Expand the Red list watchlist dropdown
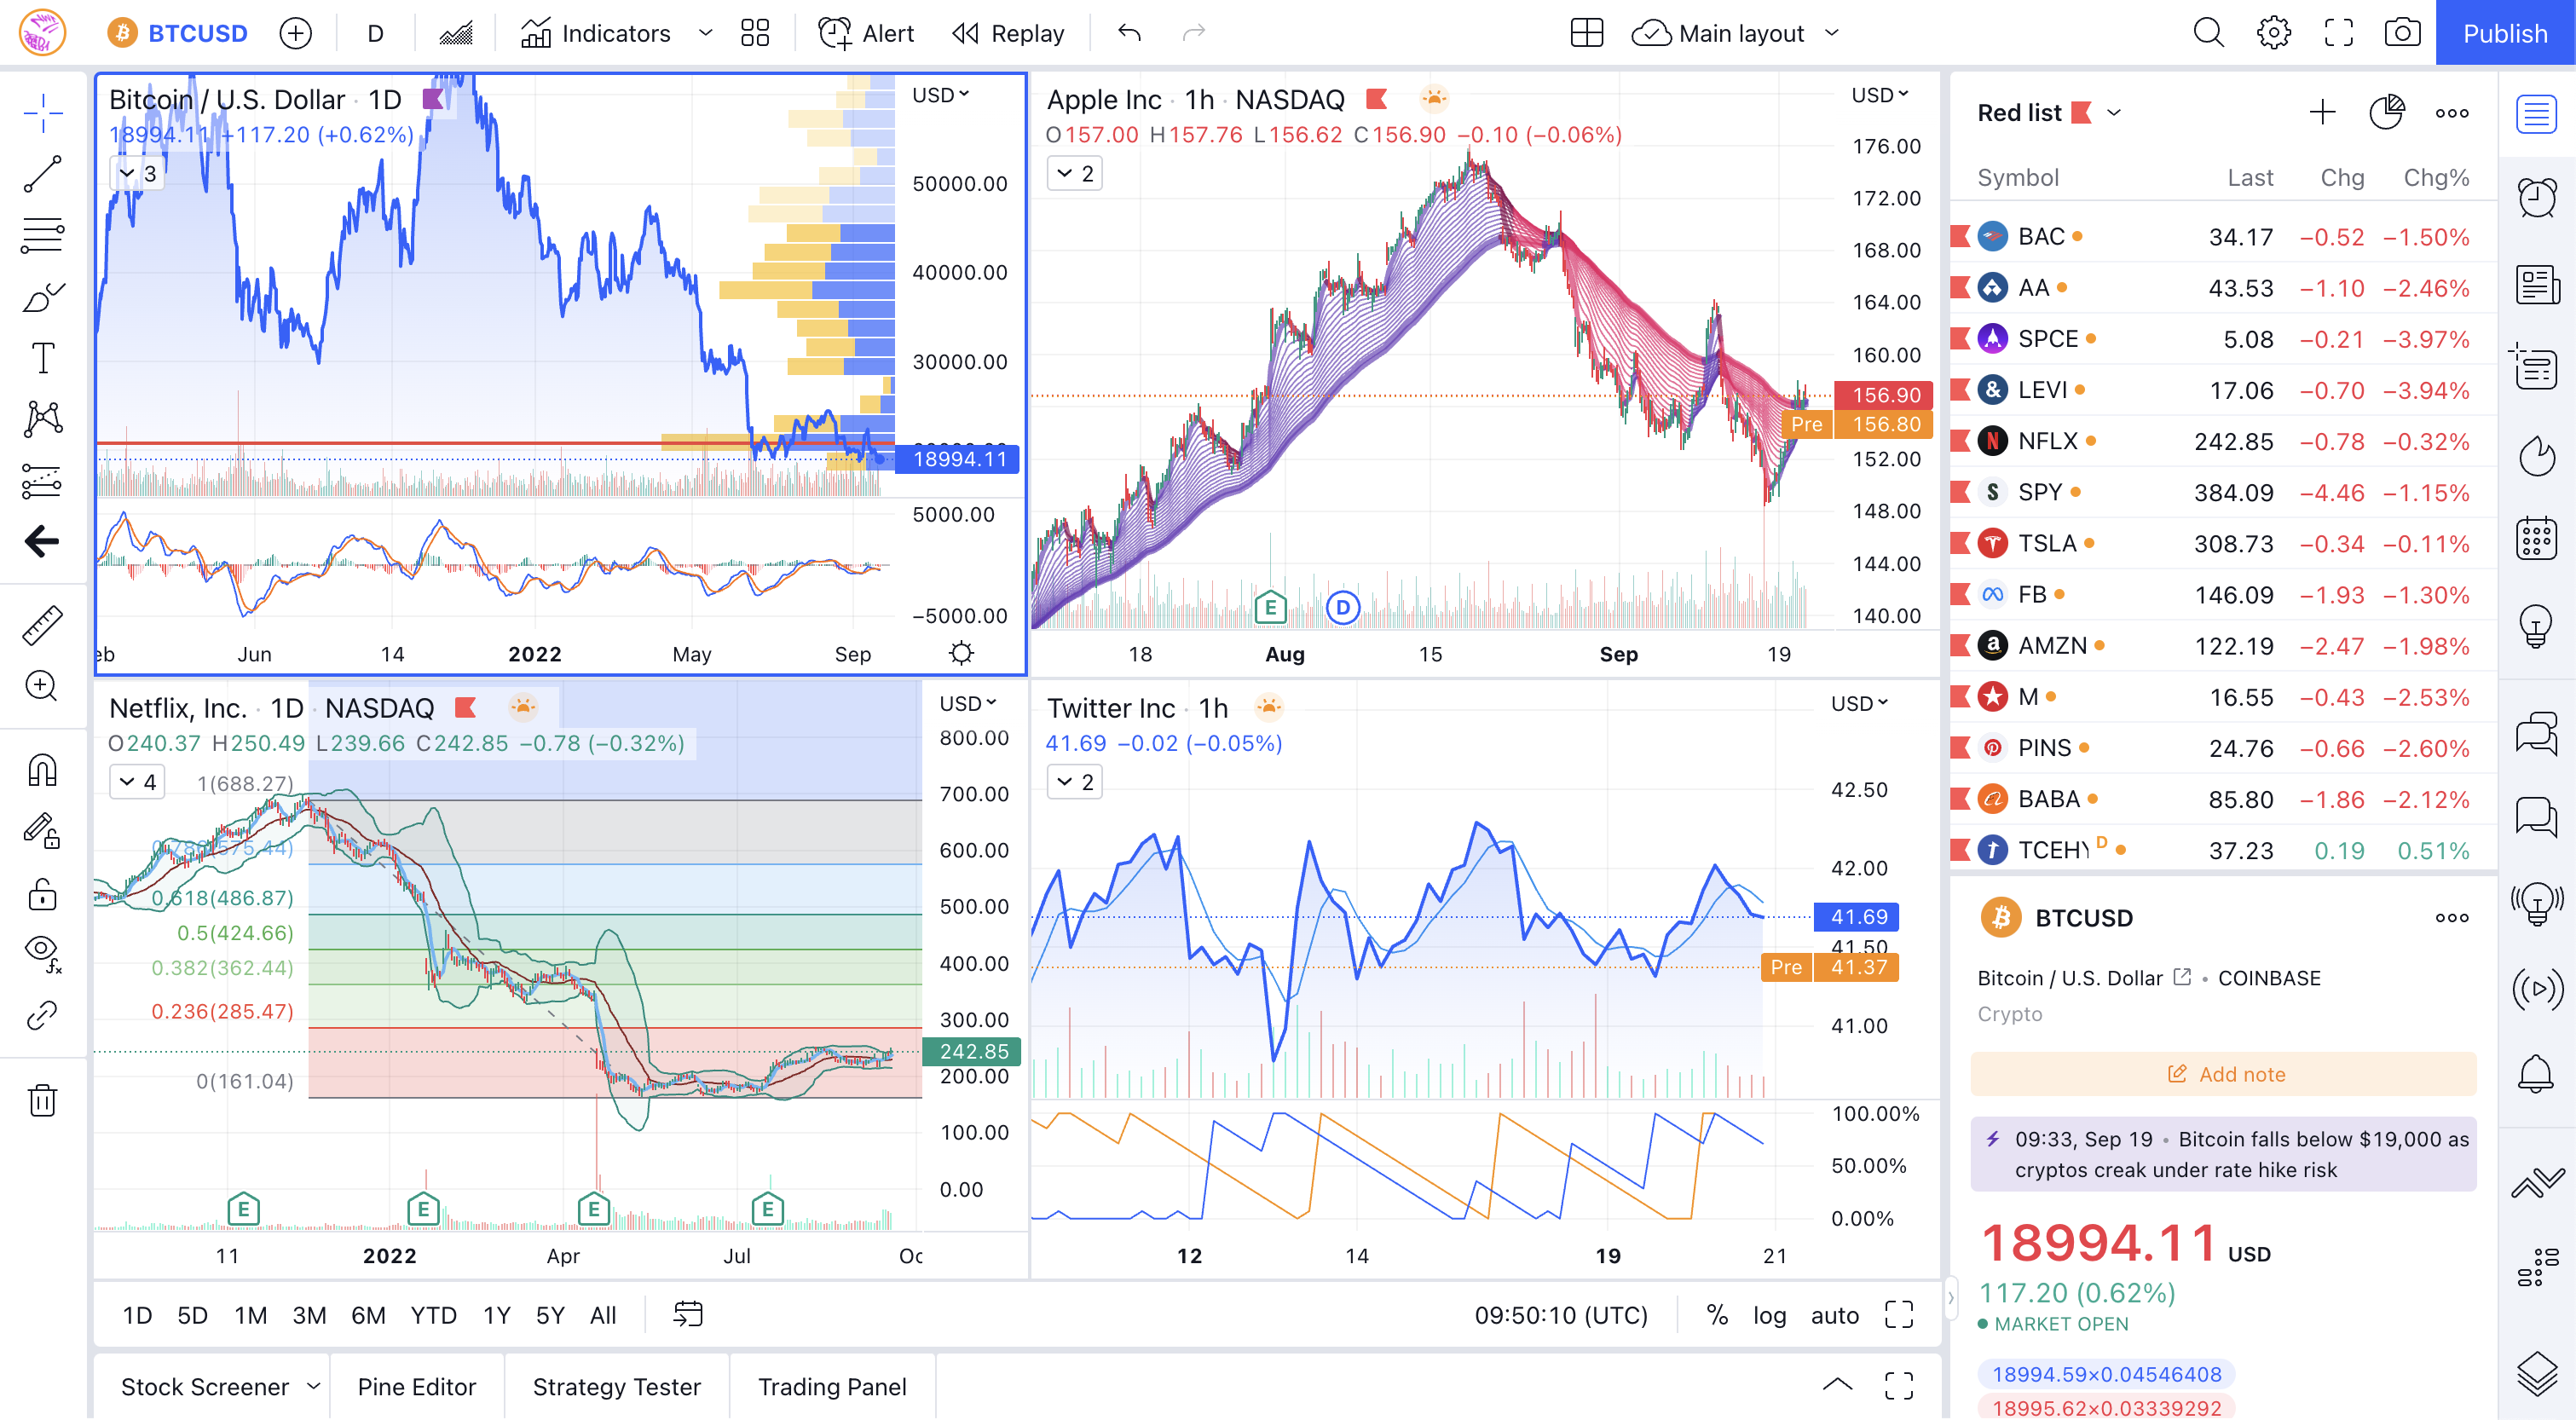Image resolution: width=2576 pixels, height=1420 pixels. tap(2114, 113)
